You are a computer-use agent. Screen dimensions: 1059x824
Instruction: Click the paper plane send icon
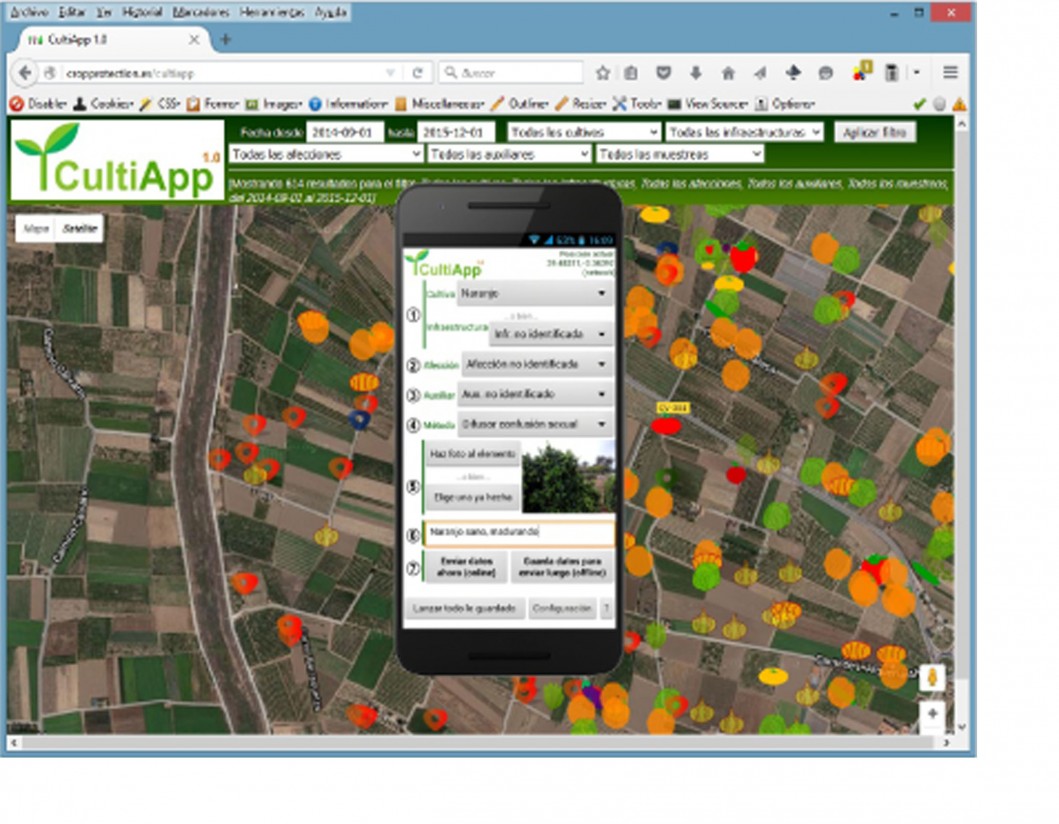(x=760, y=73)
